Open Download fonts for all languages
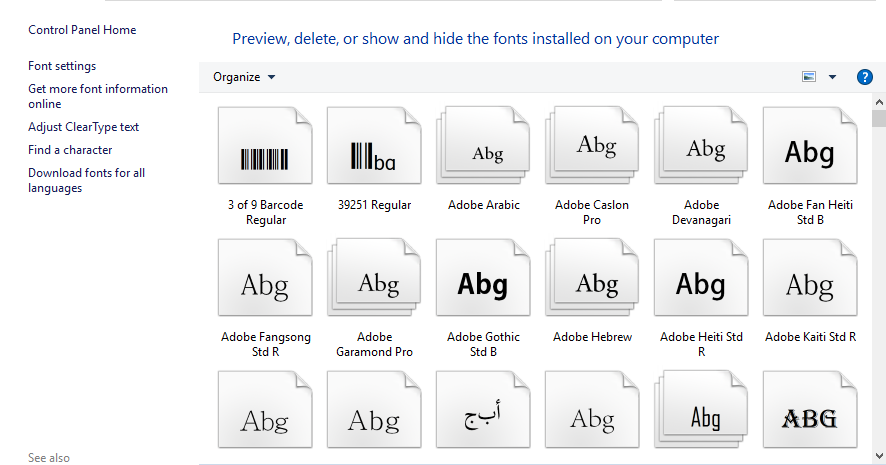Viewport: 886px width, 465px height. tap(86, 181)
